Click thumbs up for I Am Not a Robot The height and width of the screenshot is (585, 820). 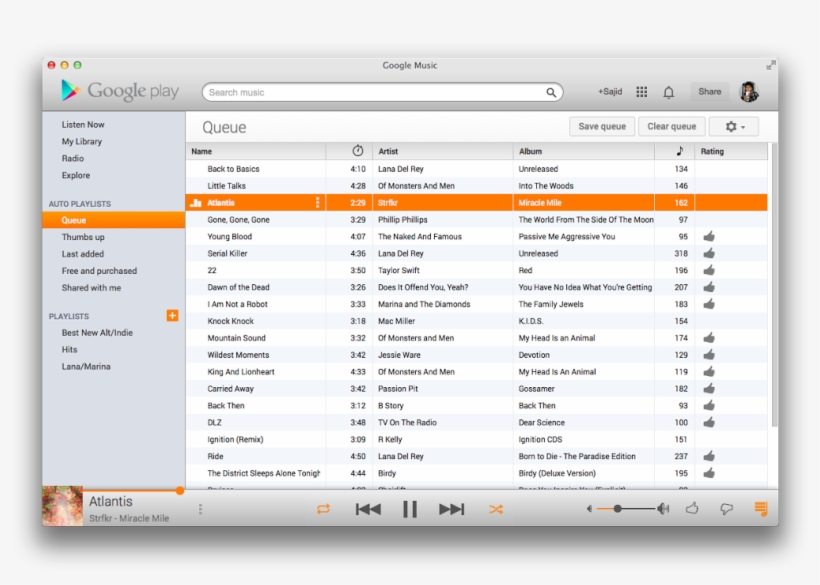click(x=709, y=304)
